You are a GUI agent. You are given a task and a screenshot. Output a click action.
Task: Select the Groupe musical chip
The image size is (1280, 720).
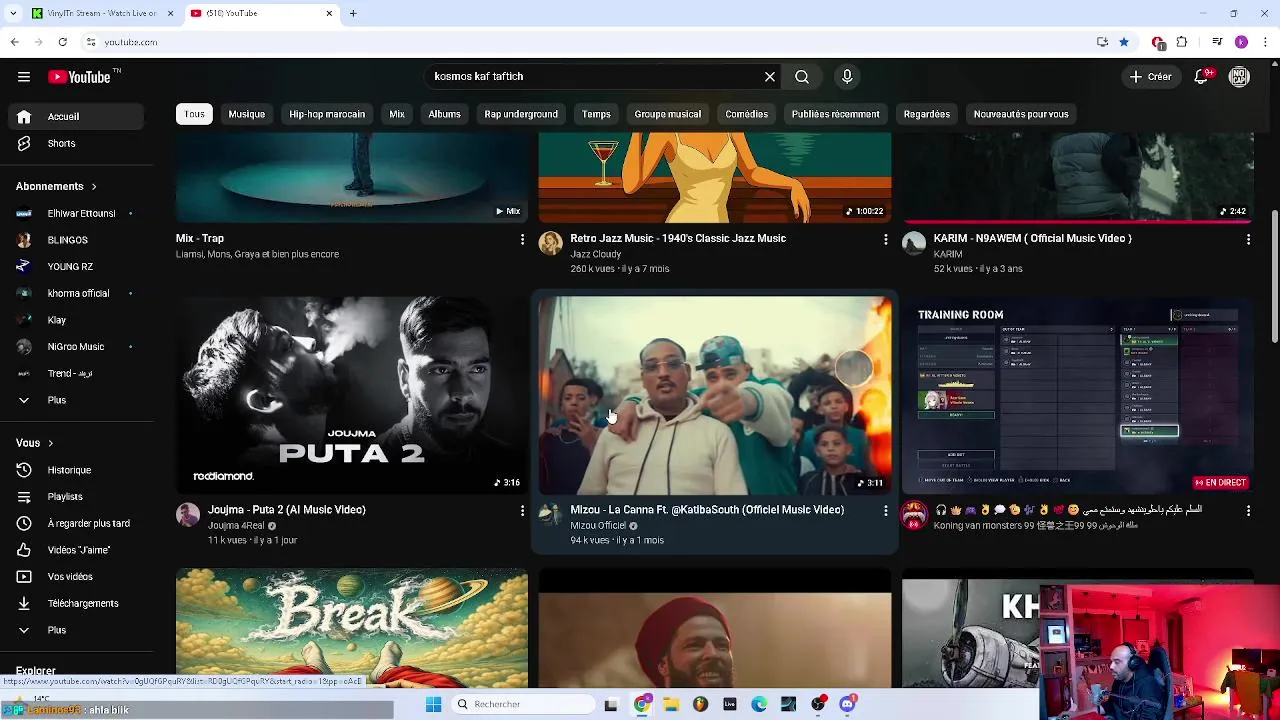coord(668,114)
